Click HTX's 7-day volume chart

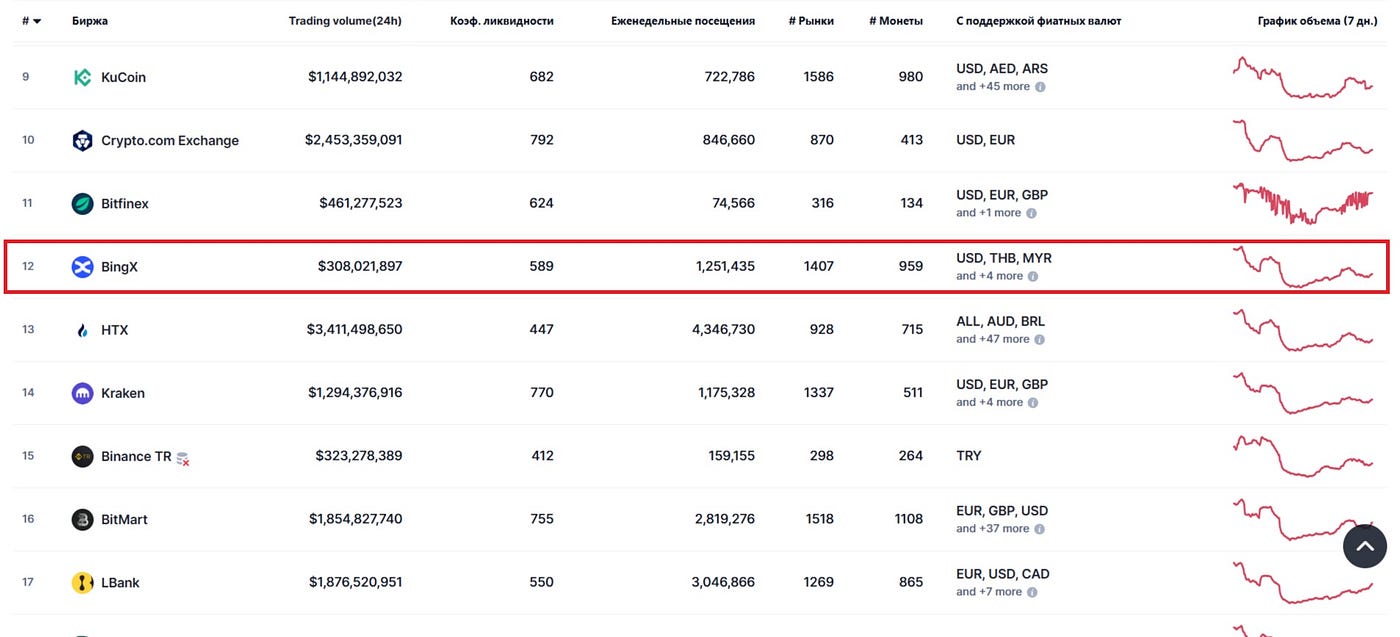coord(1303,330)
